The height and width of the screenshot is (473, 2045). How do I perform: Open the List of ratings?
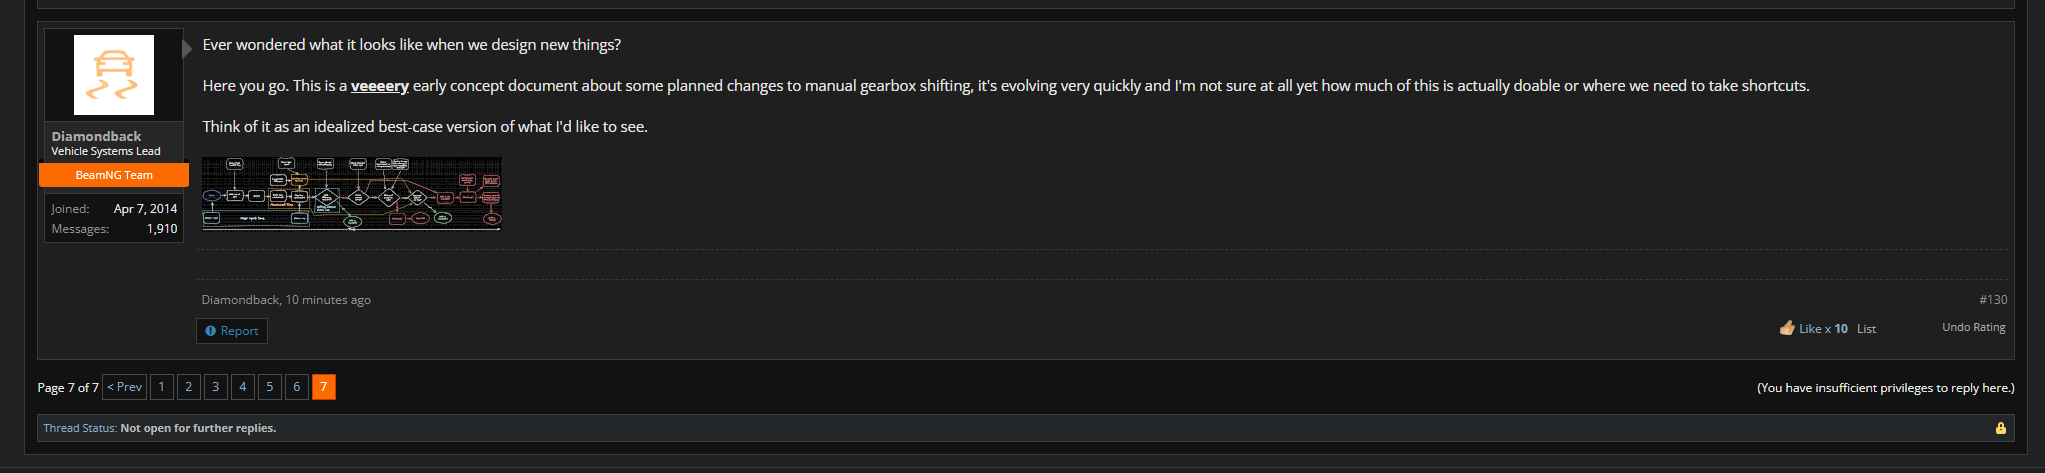pyautogui.click(x=1866, y=329)
